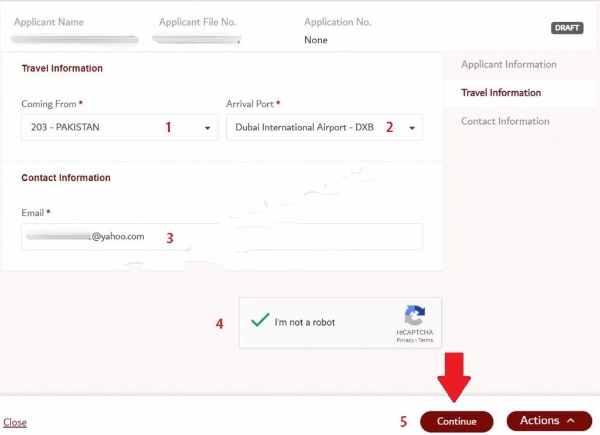Click the Application No. value None

[316, 40]
